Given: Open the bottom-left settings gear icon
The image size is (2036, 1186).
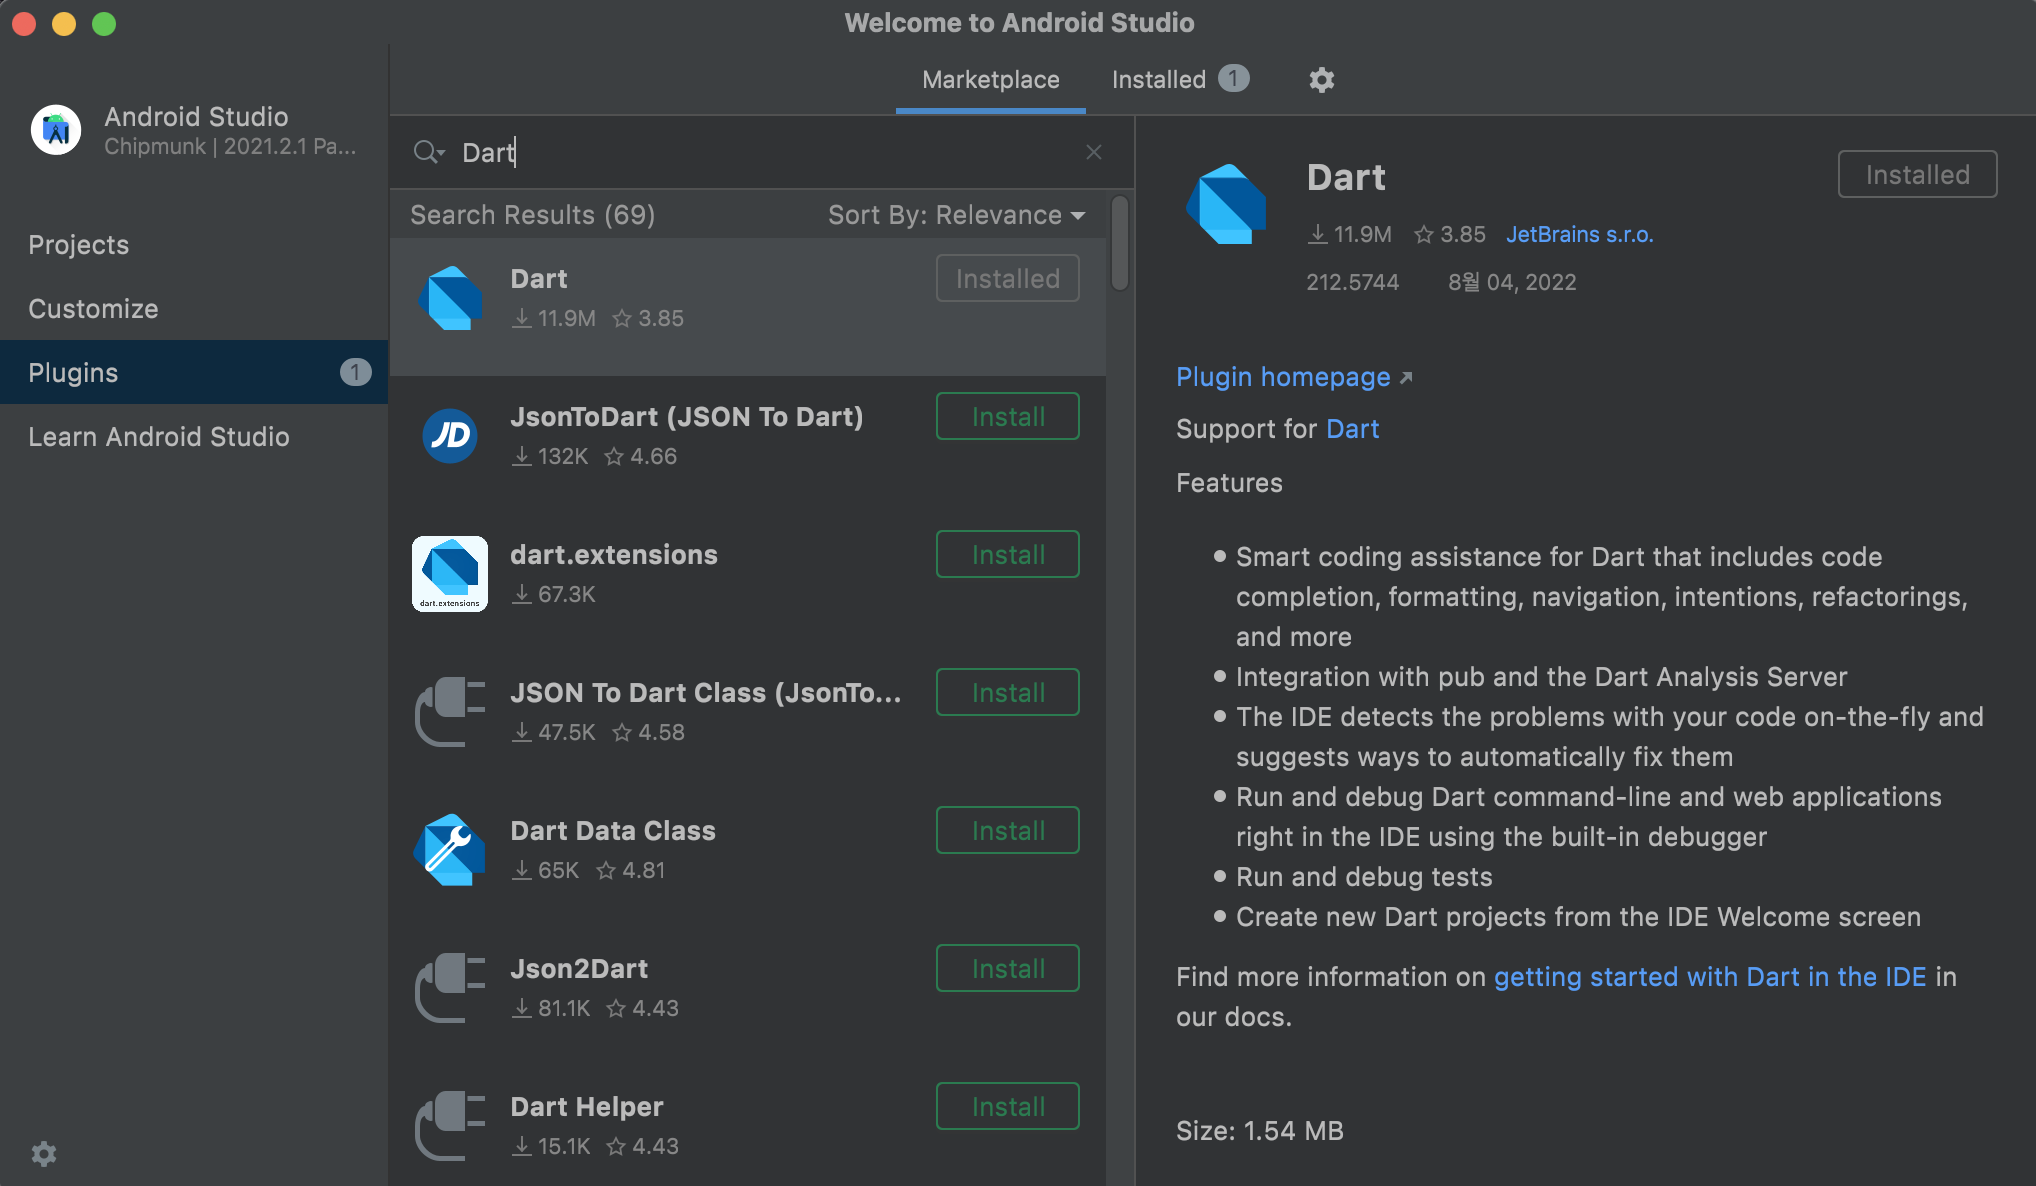Looking at the screenshot, I should 44,1154.
